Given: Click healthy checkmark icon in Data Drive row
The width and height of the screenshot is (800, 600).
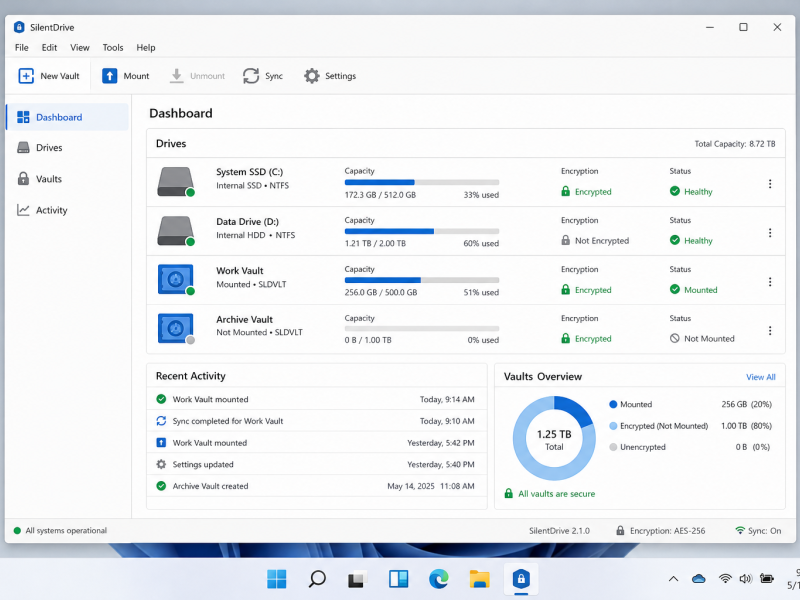Looking at the screenshot, I should pyautogui.click(x=674, y=240).
